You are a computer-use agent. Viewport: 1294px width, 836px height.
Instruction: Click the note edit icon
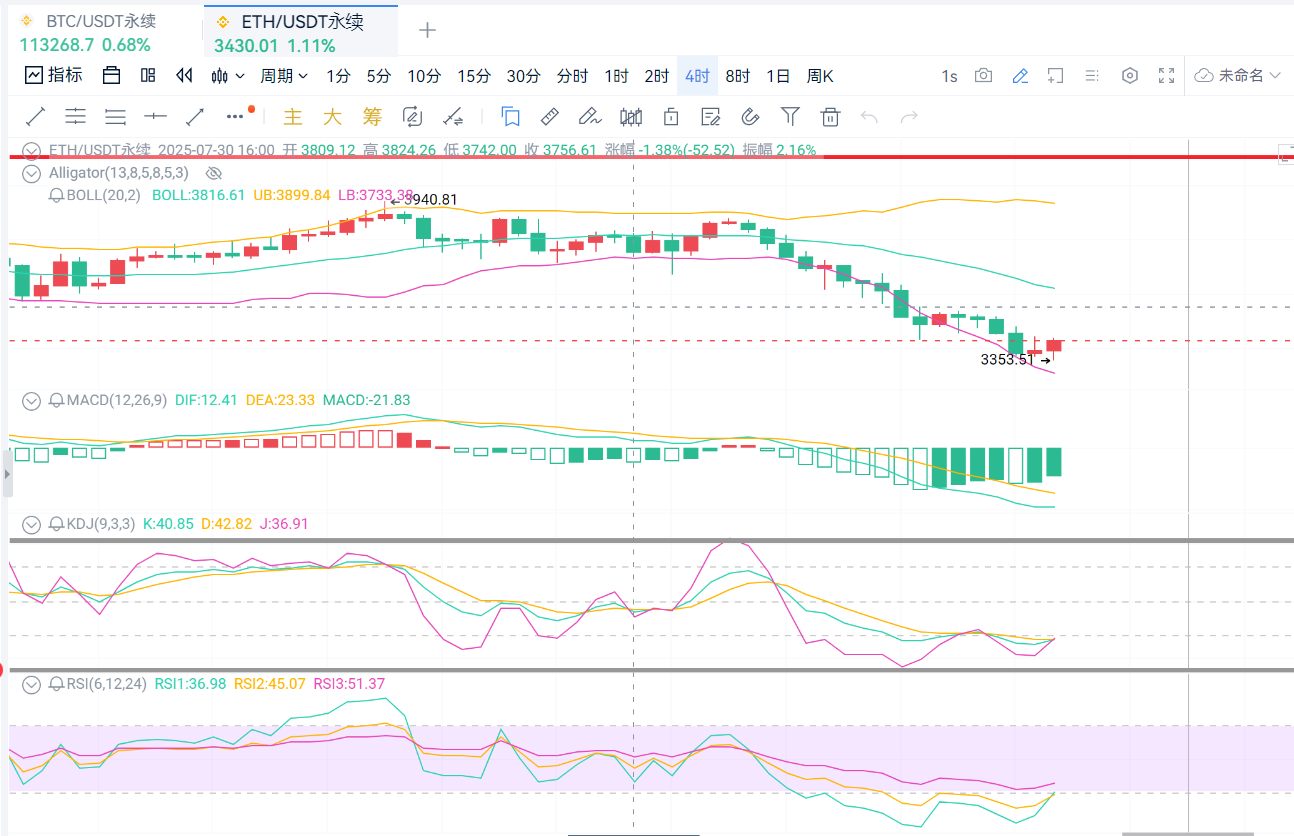[x=711, y=117]
